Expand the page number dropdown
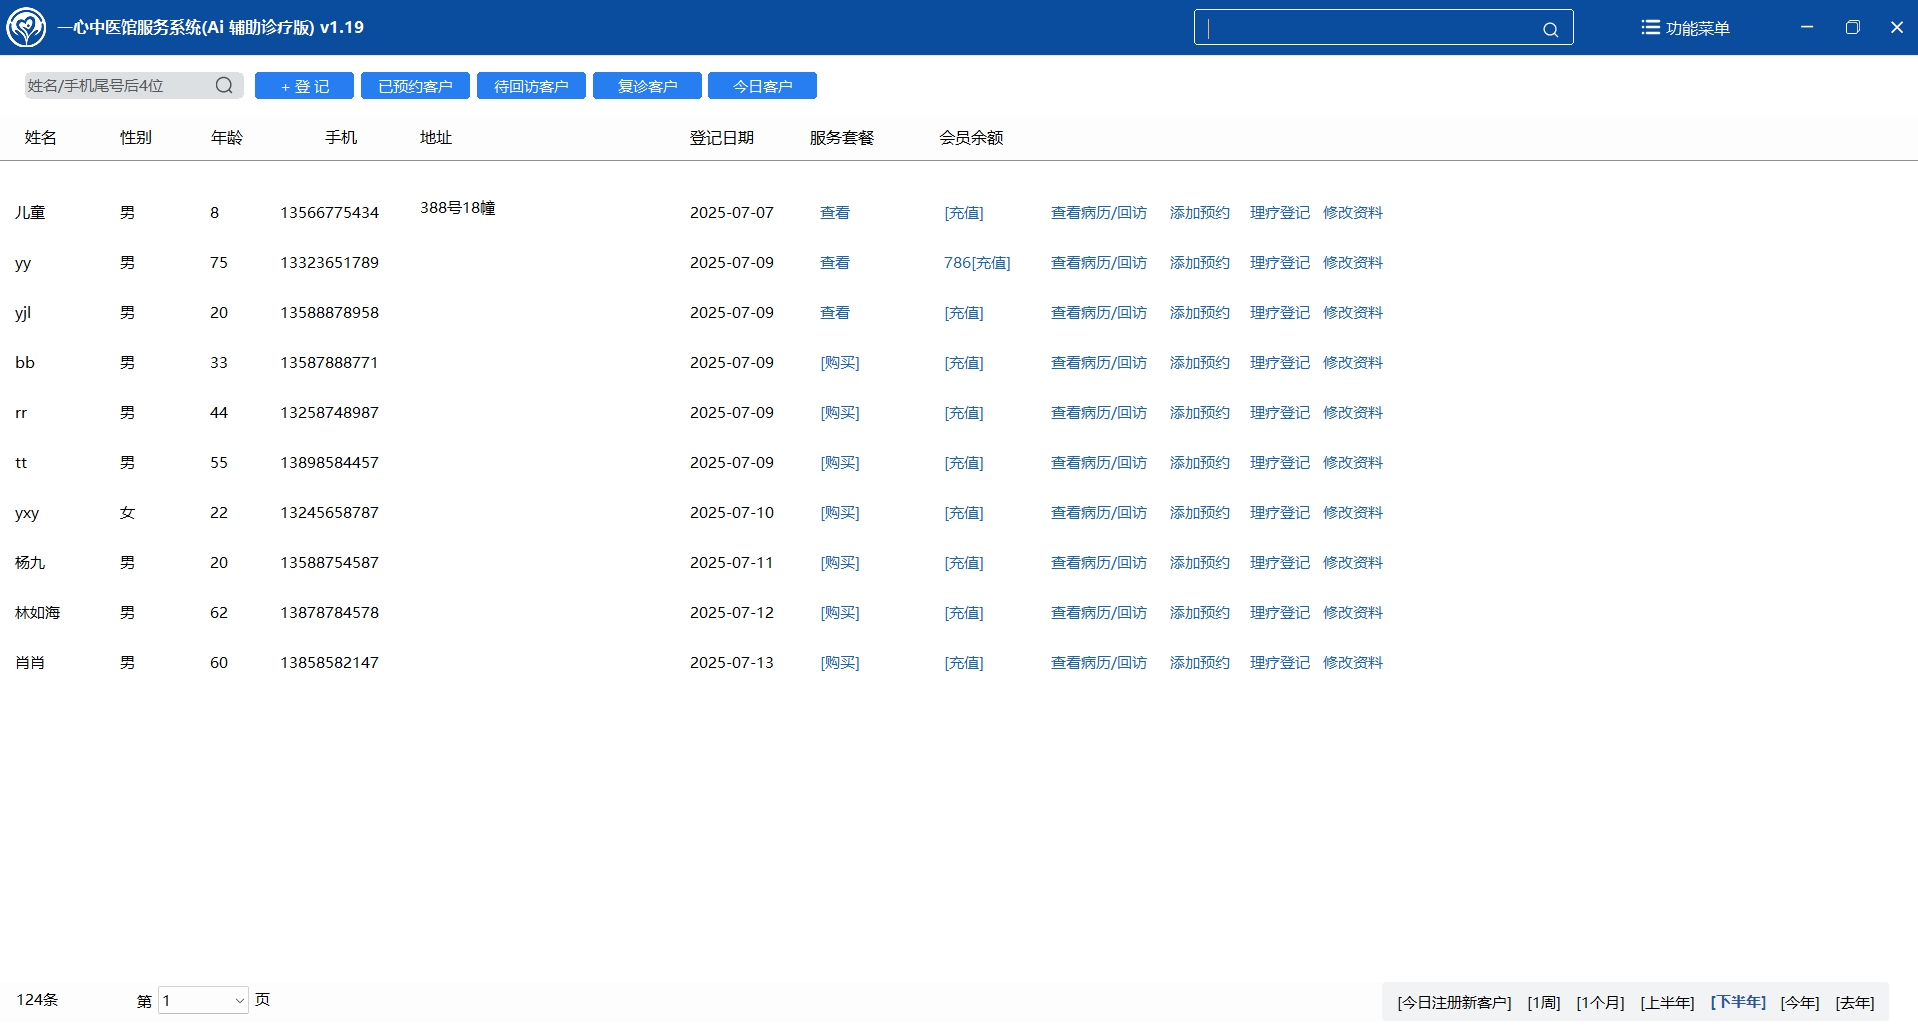Screen dimensions: 1918x1031 [x=239, y=1000]
